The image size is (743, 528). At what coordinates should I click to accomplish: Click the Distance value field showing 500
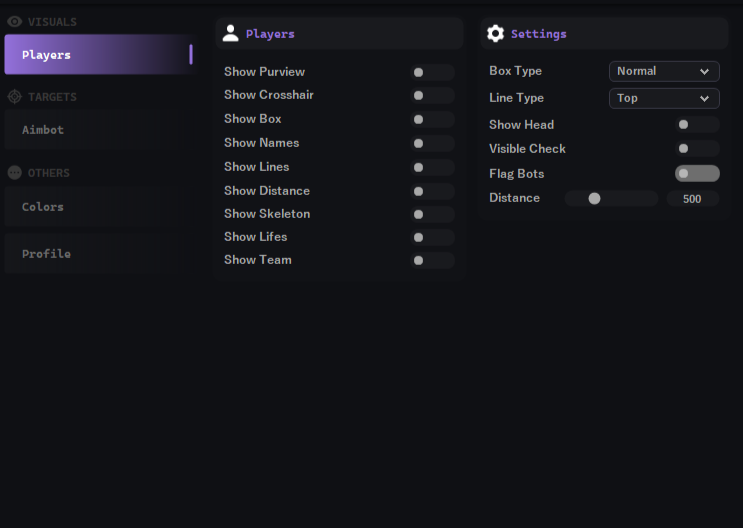click(x=692, y=199)
